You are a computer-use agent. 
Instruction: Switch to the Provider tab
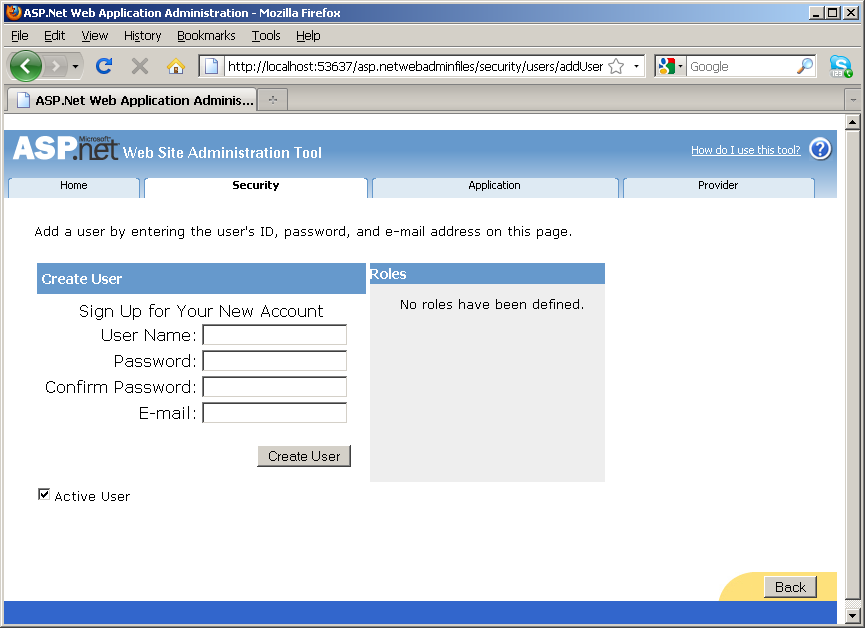[718, 186]
